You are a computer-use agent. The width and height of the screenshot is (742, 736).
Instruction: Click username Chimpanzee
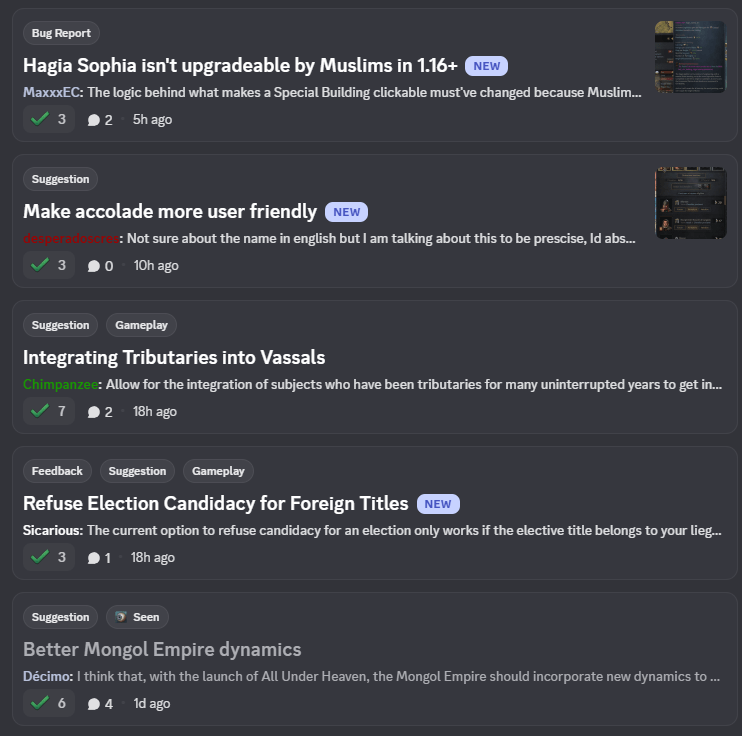tap(60, 384)
